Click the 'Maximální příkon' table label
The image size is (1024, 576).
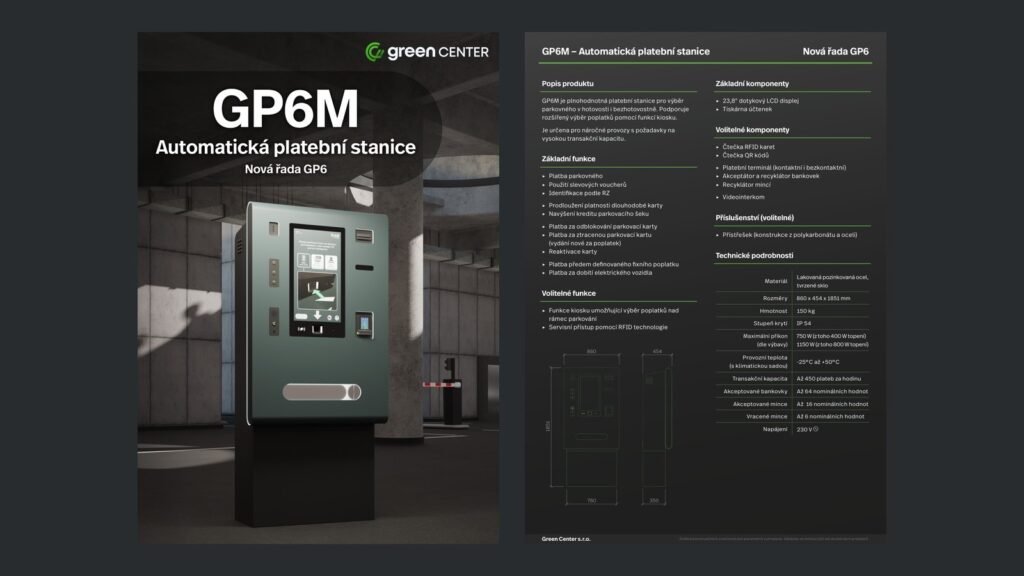coord(765,336)
